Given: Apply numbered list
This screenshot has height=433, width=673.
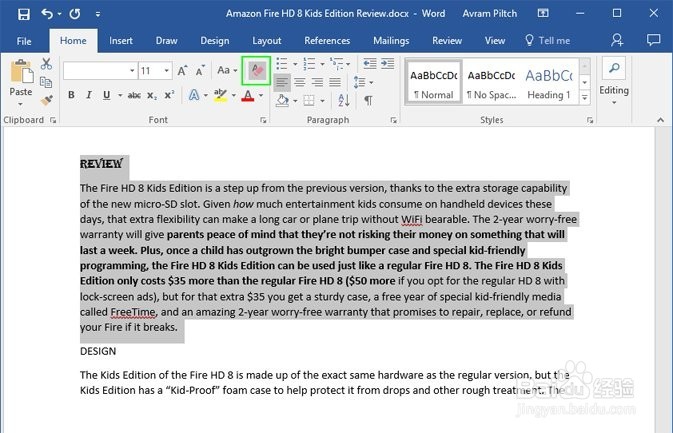Looking at the screenshot, I should (x=309, y=64).
